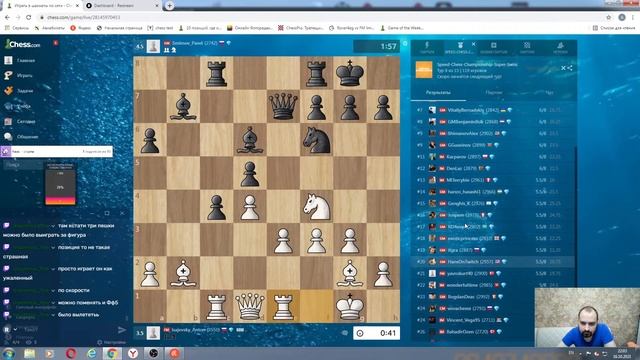The height and width of the screenshot is (360, 640).
Task: Click the chess.com address bar
Action: click(318, 18)
